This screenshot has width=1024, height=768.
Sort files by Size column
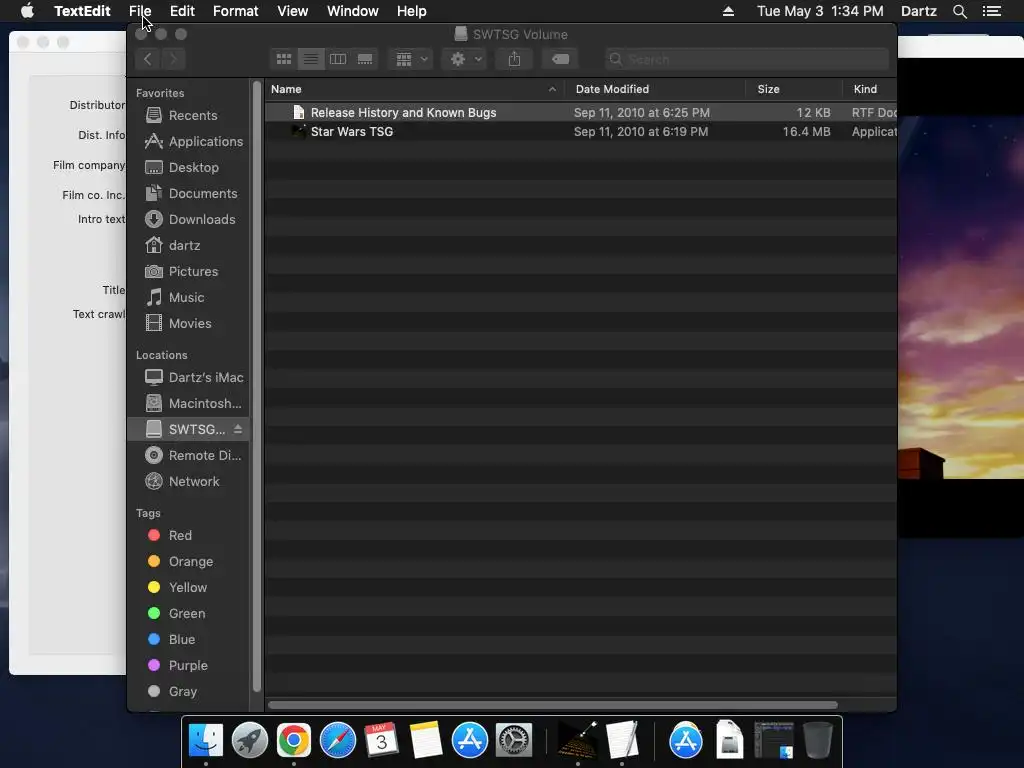pyautogui.click(x=794, y=89)
